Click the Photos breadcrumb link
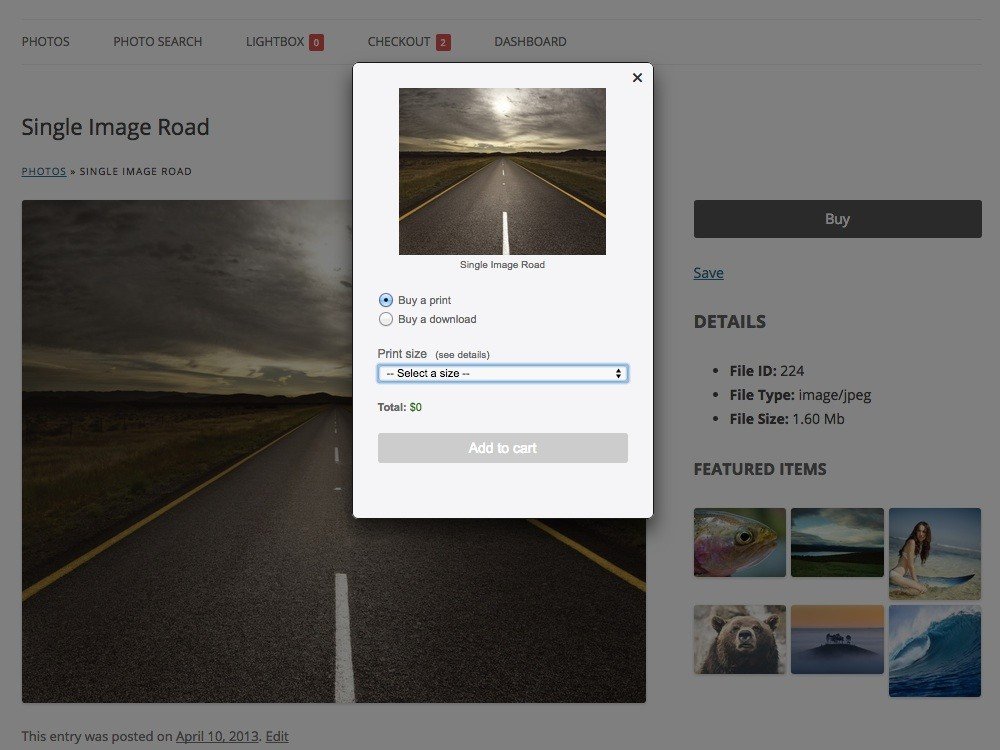Viewport: 1000px width, 750px height. [x=44, y=171]
